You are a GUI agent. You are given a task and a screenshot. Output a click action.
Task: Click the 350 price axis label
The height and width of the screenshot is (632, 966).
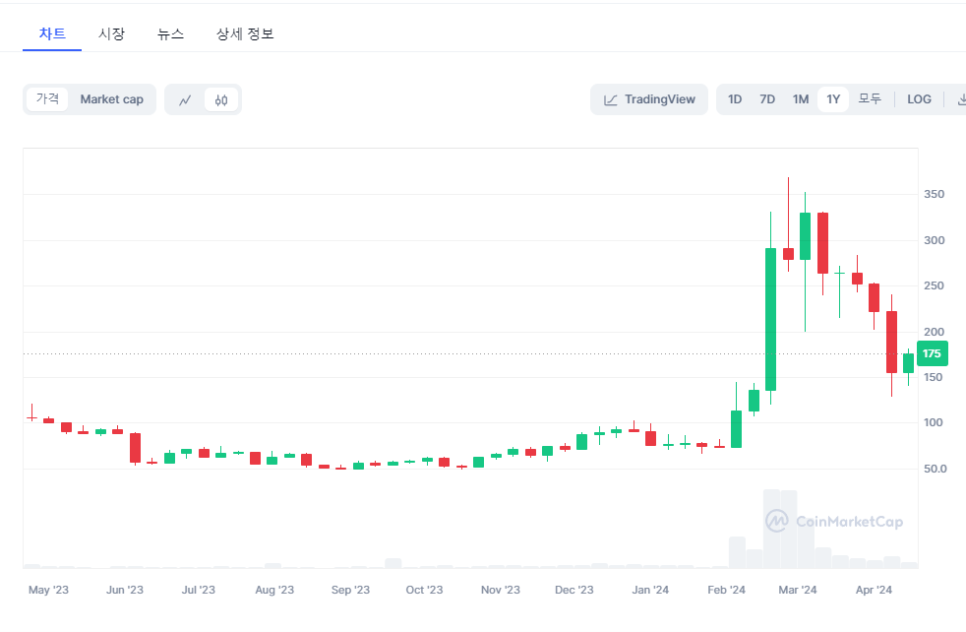coord(934,194)
